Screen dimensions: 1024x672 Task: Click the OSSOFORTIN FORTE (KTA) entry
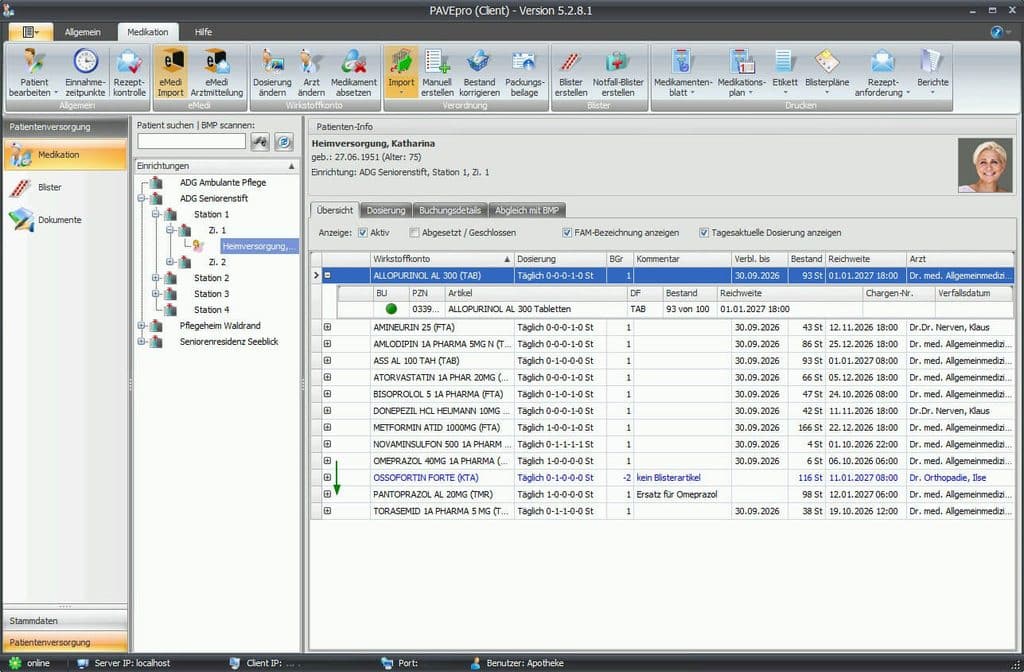(426, 477)
